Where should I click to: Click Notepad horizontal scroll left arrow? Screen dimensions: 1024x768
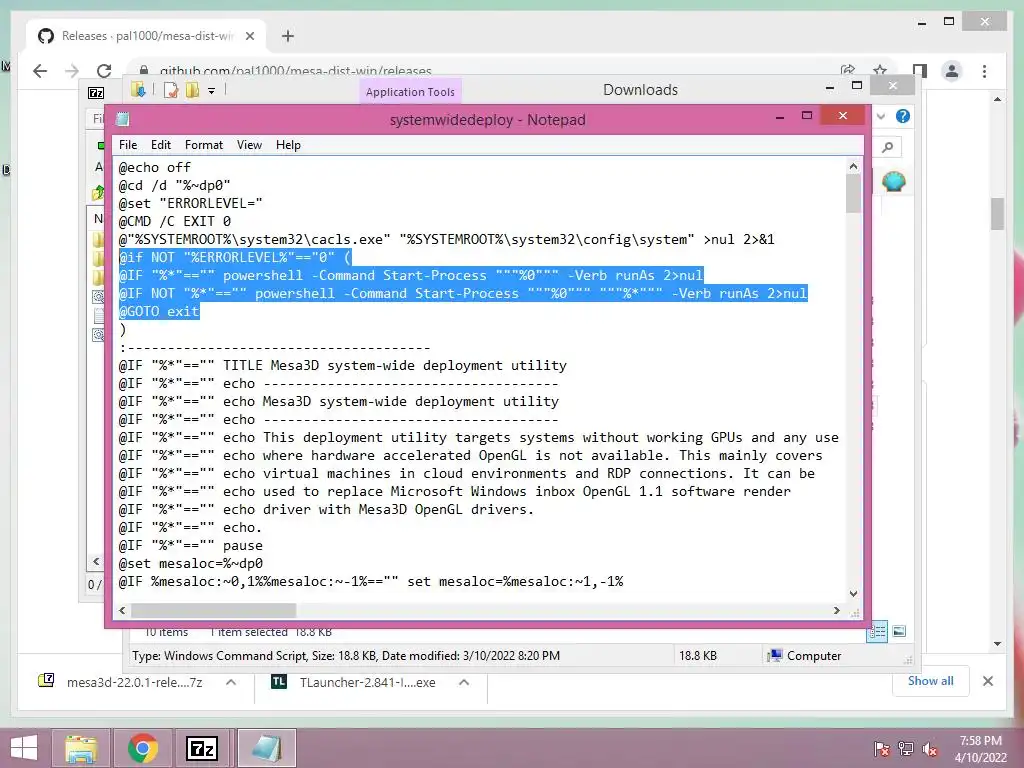[x=122, y=611]
